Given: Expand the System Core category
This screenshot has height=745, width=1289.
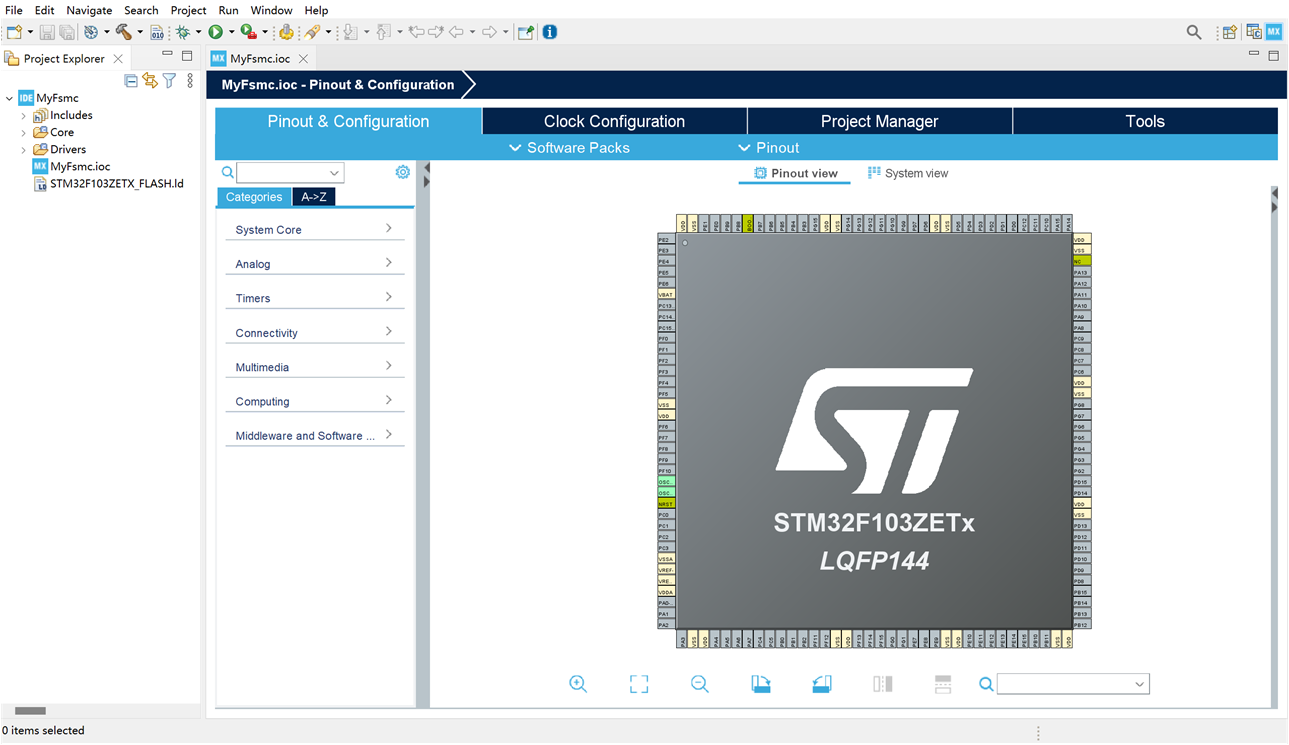Looking at the screenshot, I should (314, 229).
